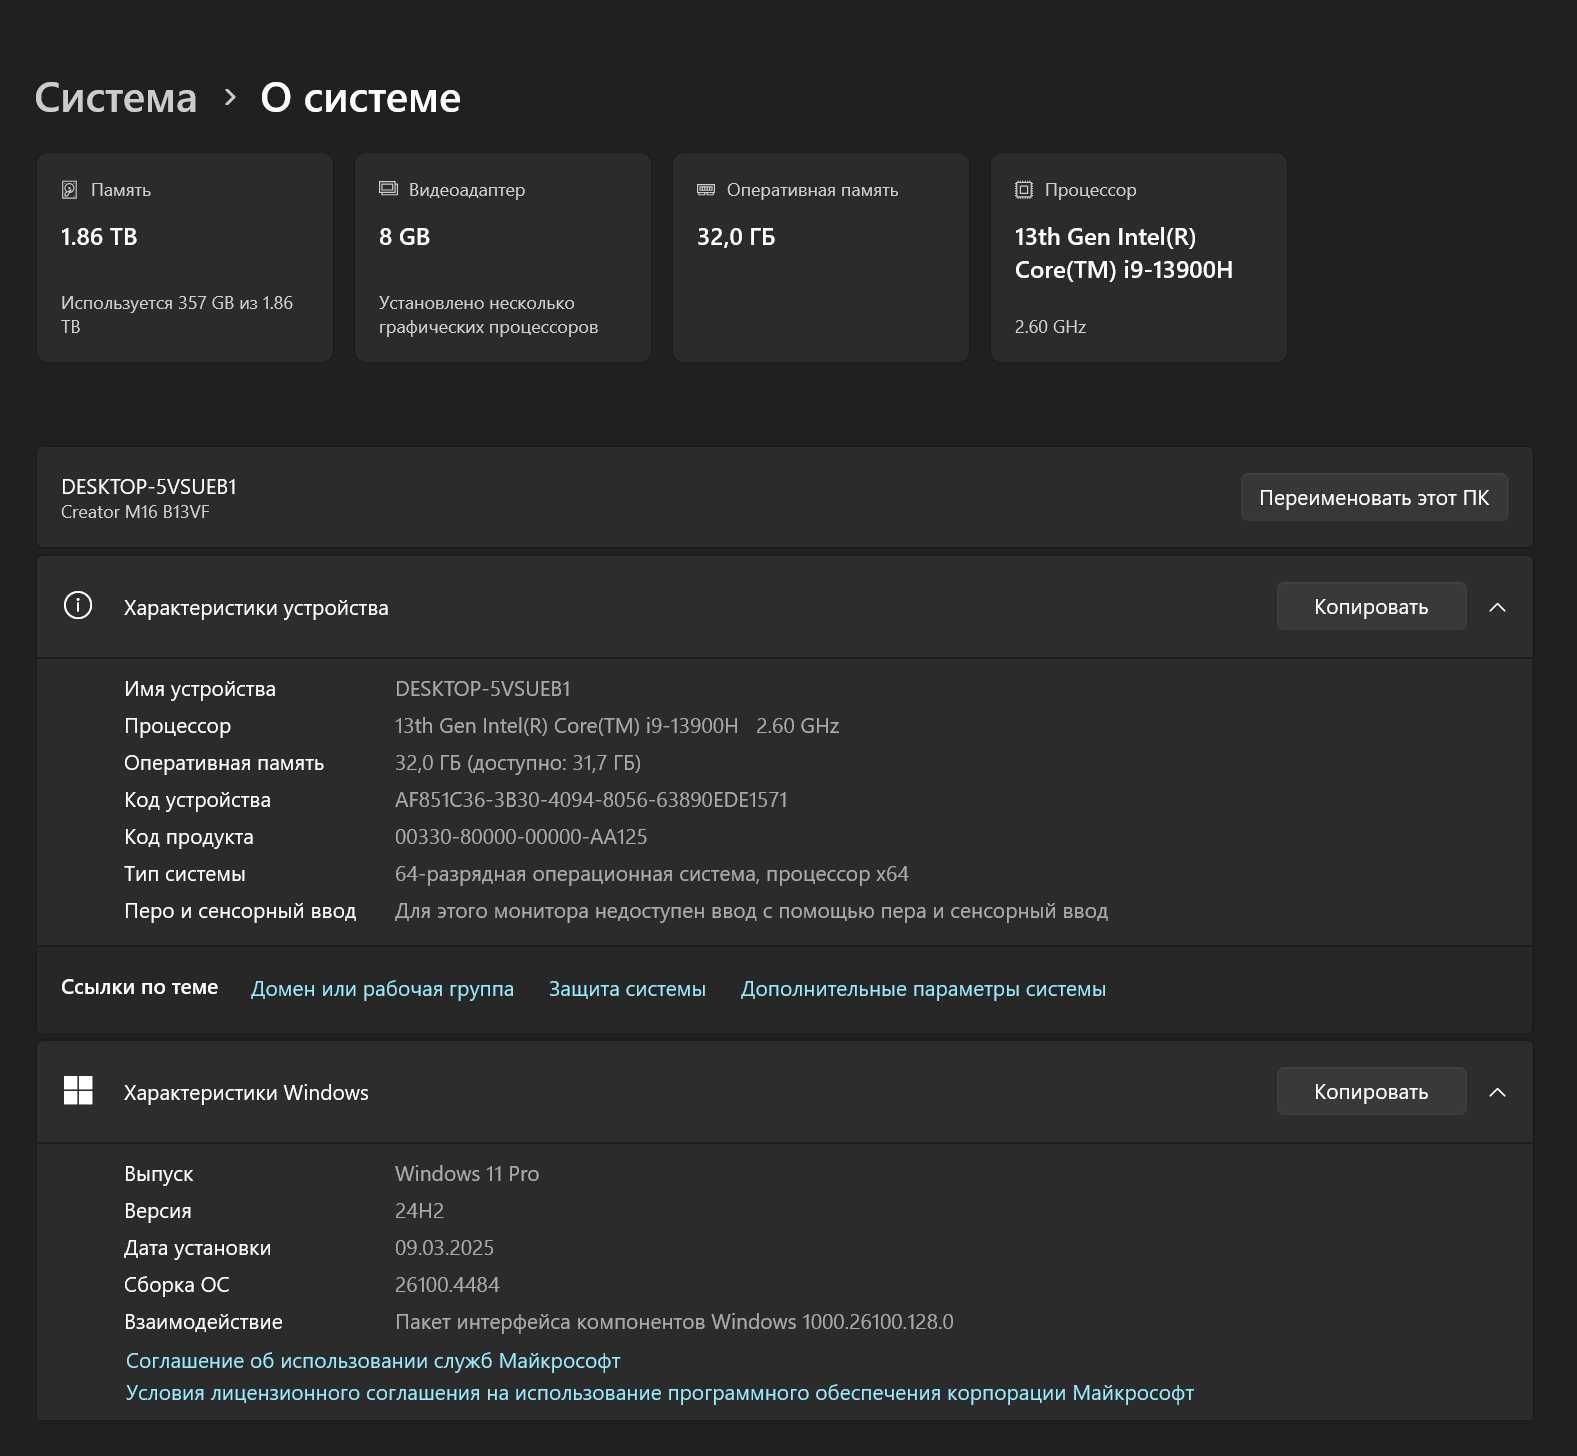Screen dimensions: 1577x1456
Task: Copy device specifications with Копировать button
Action: tap(1371, 607)
